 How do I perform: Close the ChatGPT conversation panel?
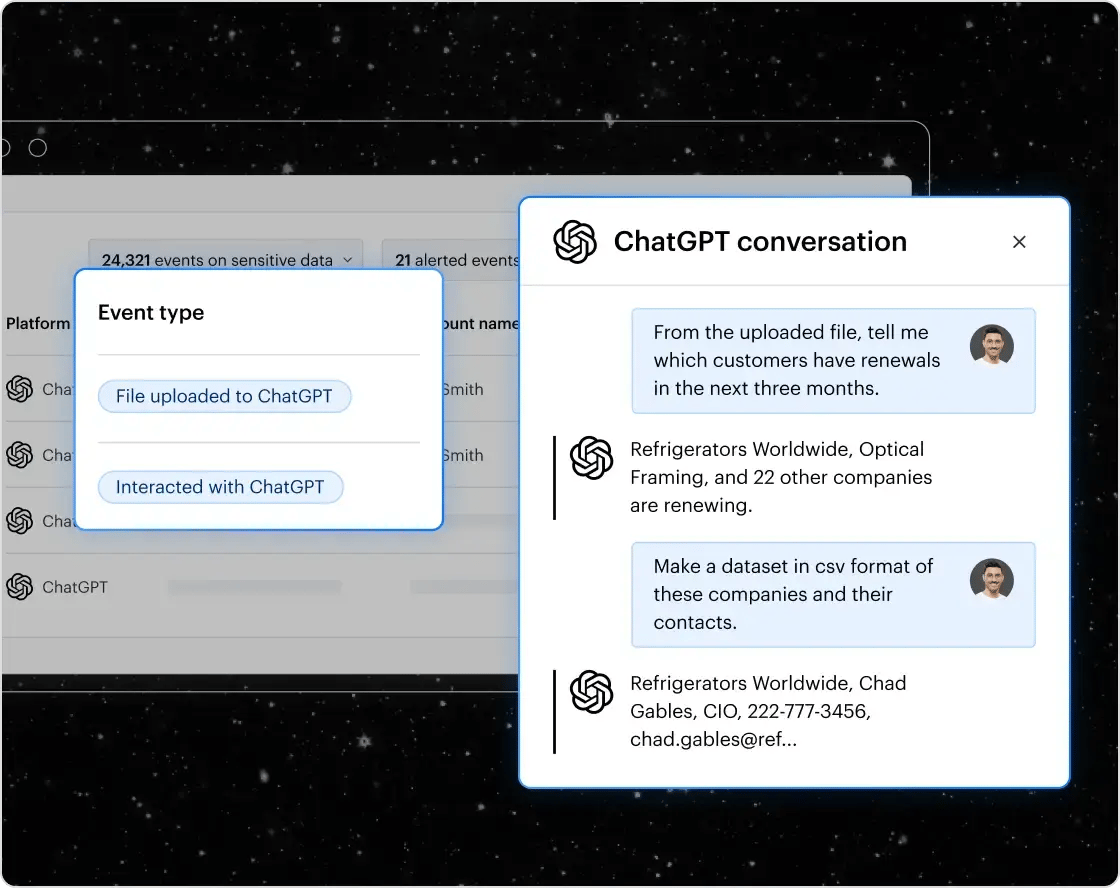1019,241
